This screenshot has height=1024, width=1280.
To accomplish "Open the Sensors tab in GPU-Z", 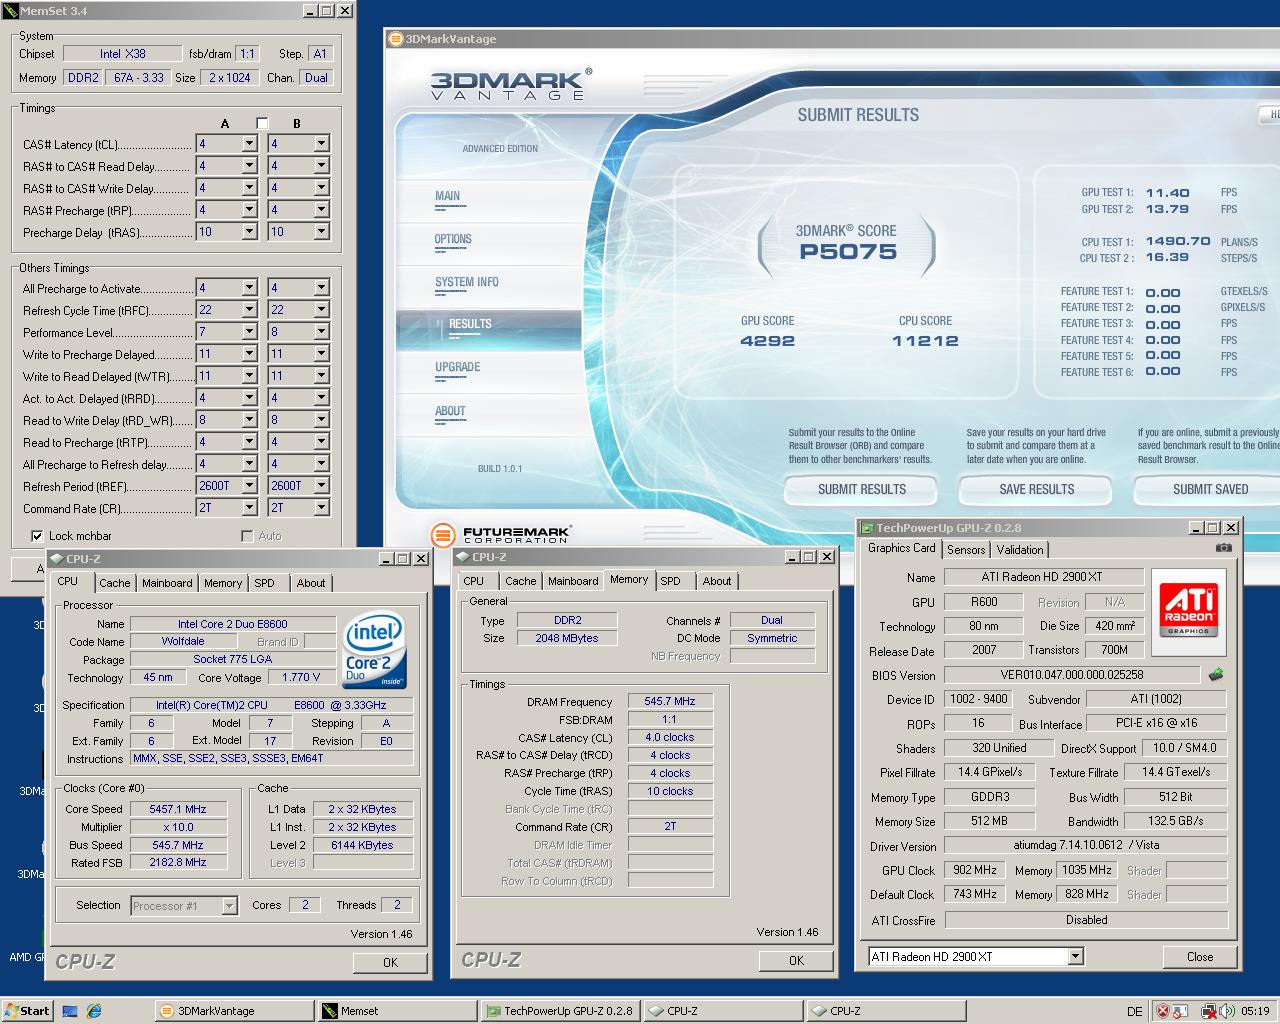I will click(966, 549).
